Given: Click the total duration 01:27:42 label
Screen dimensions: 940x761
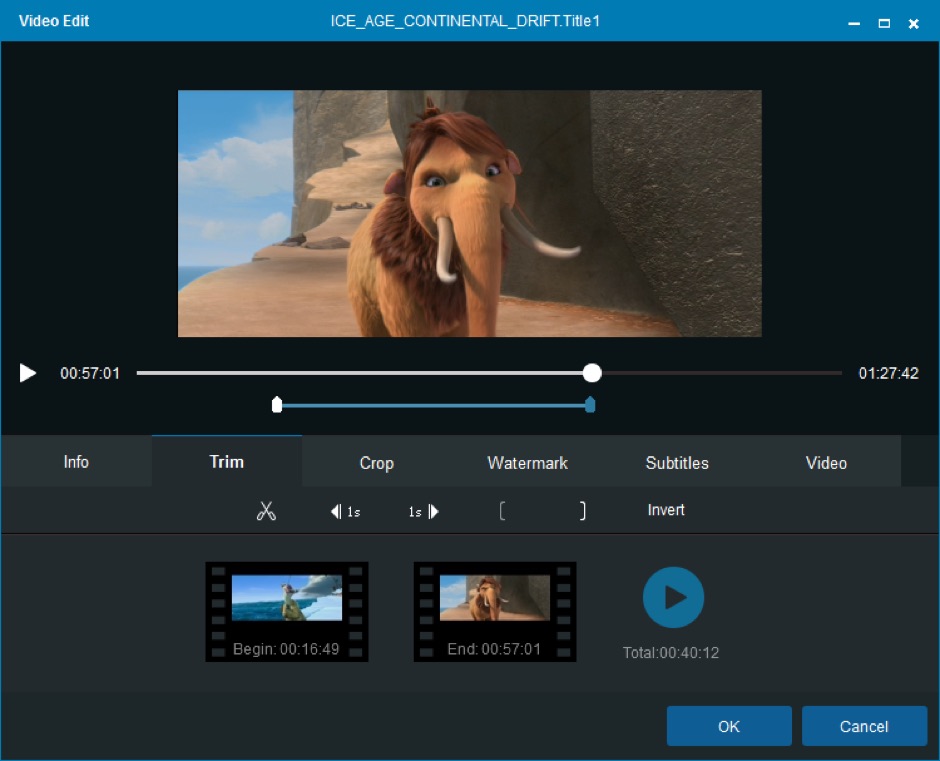Looking at the screenshot, I should [x=888, y=373].
